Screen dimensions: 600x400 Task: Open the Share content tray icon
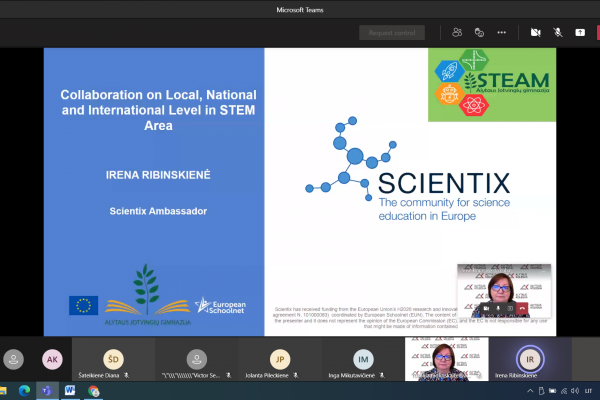click(x=580, y=33)
